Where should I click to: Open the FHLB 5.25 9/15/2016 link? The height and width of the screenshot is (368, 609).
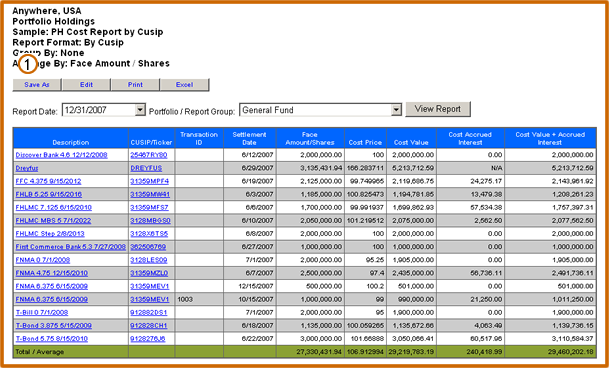[x=49, y=195]
